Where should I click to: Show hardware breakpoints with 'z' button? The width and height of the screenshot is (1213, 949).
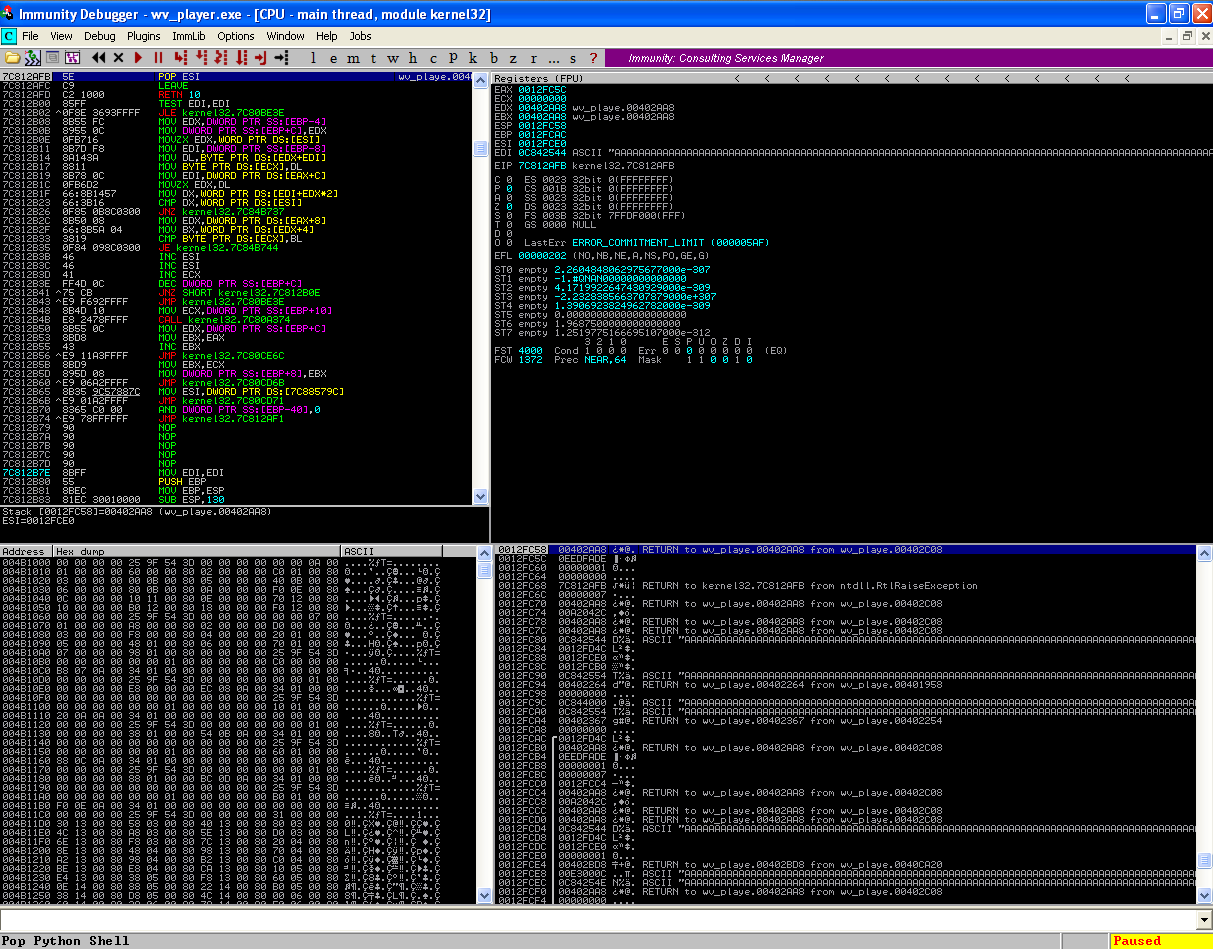tap(514, 58)
